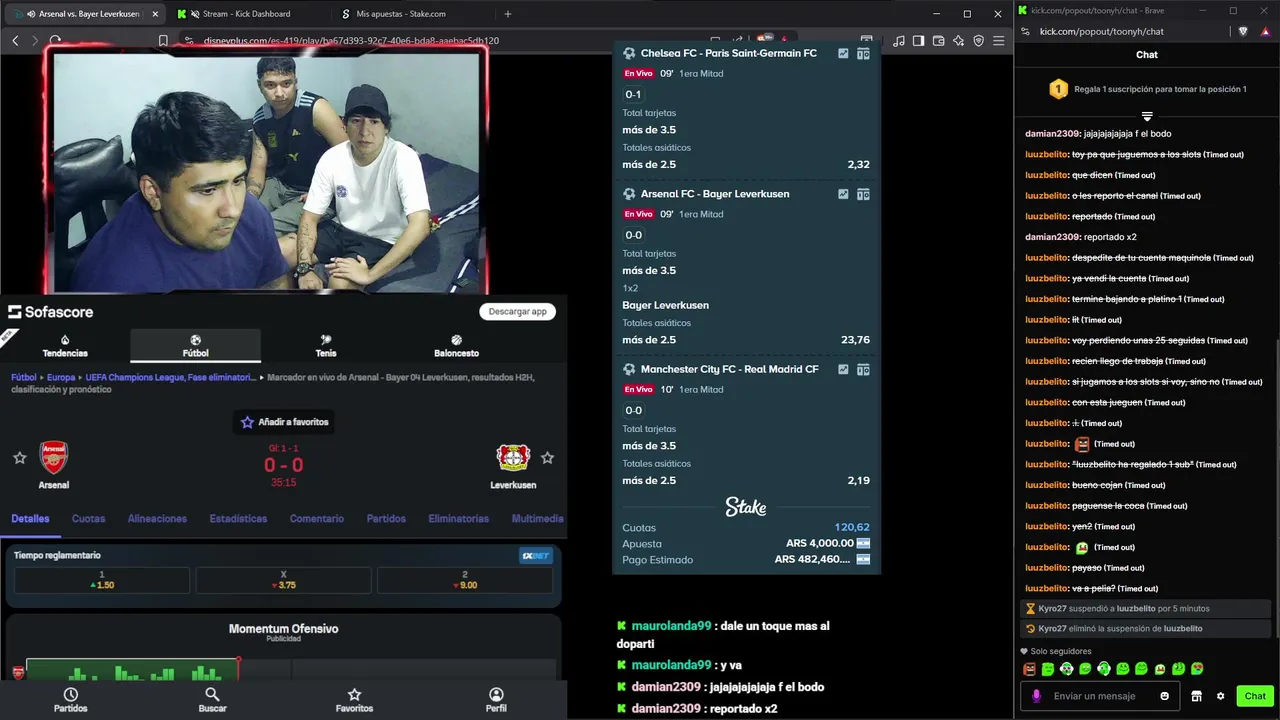Open stats chart for Manchester City - Real Madrid

843,370
